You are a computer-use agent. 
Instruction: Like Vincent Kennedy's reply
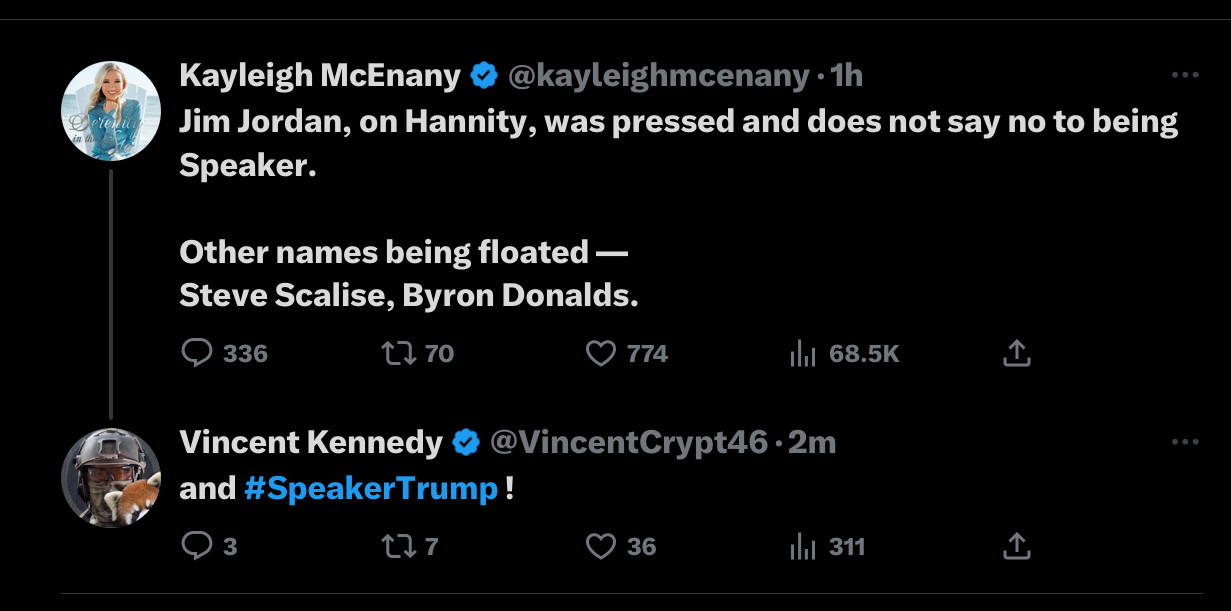600,546
